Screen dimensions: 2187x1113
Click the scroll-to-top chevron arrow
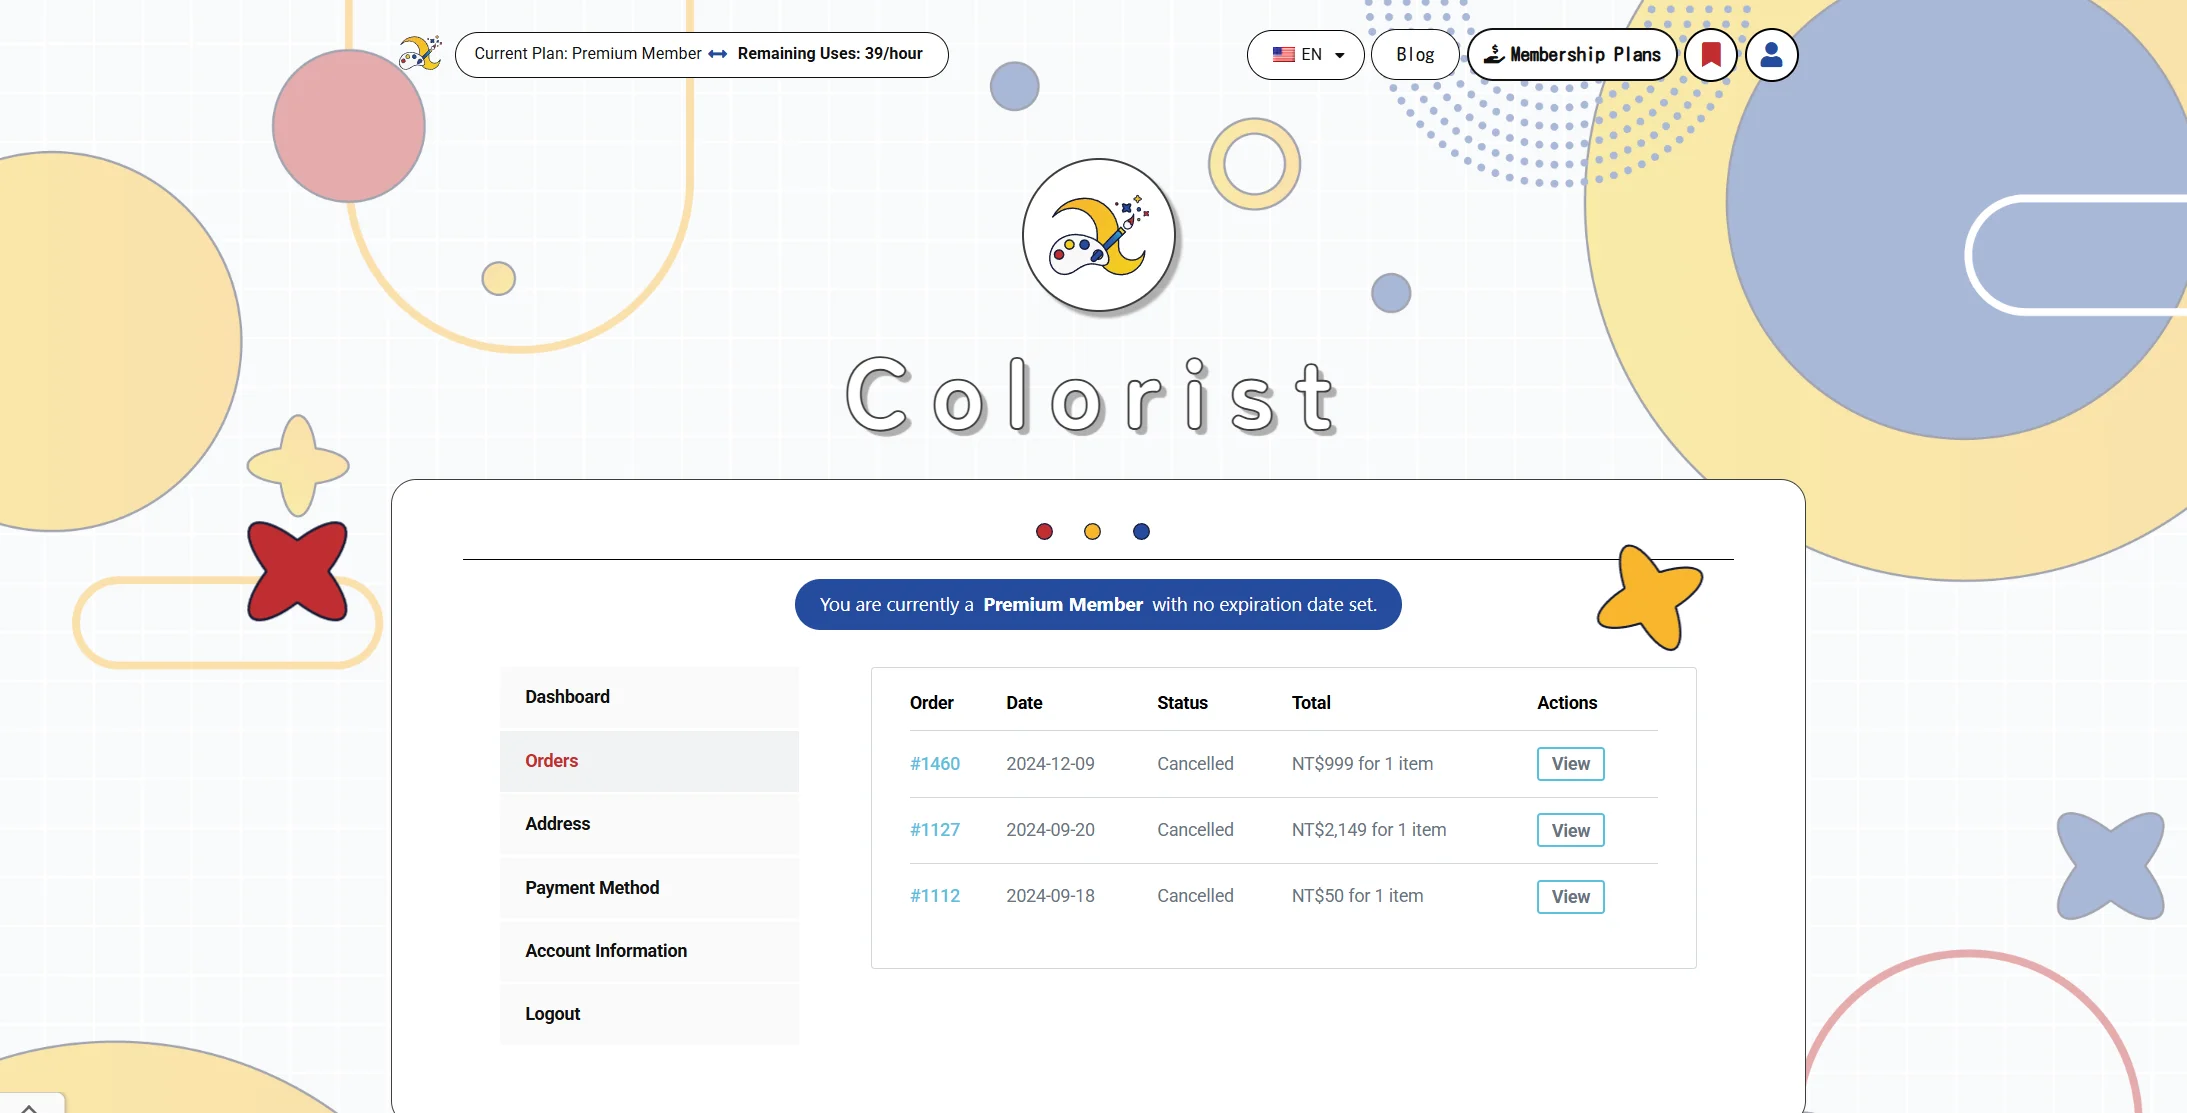[29, 1106]
